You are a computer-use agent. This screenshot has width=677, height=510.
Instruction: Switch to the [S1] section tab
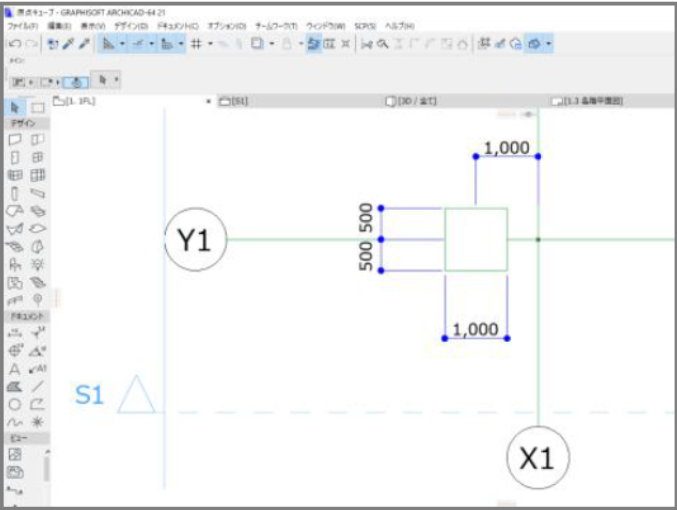click(234, 101)
